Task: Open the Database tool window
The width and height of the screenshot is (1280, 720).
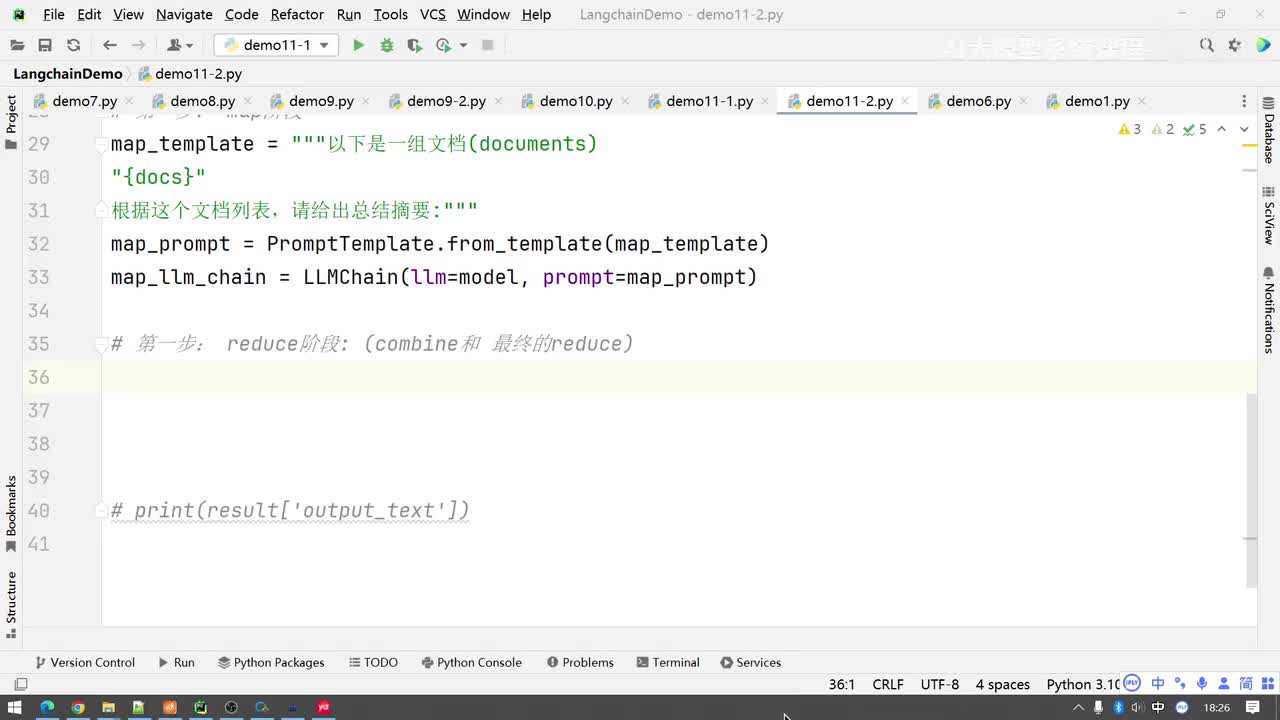Action: [x=1268, y=132]
